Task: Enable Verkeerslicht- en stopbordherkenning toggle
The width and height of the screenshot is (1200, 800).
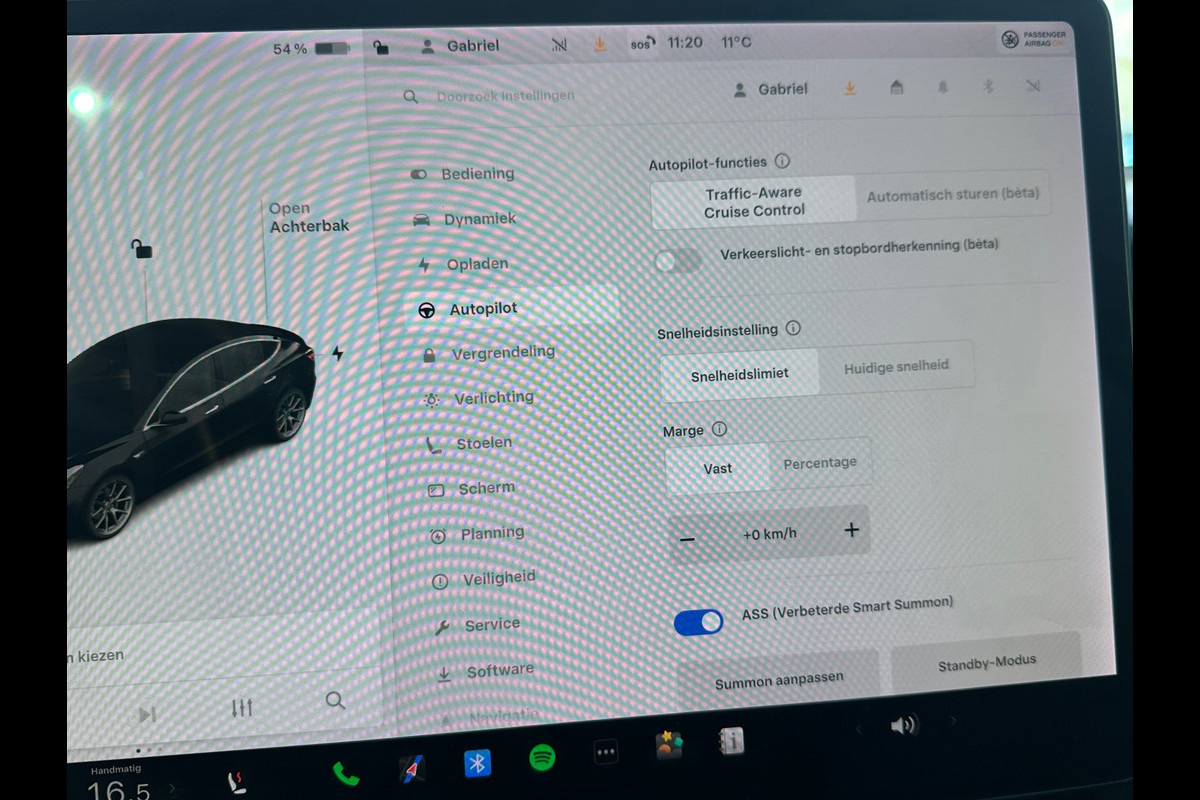Action: pyautogui.click(x=678, y=261)
